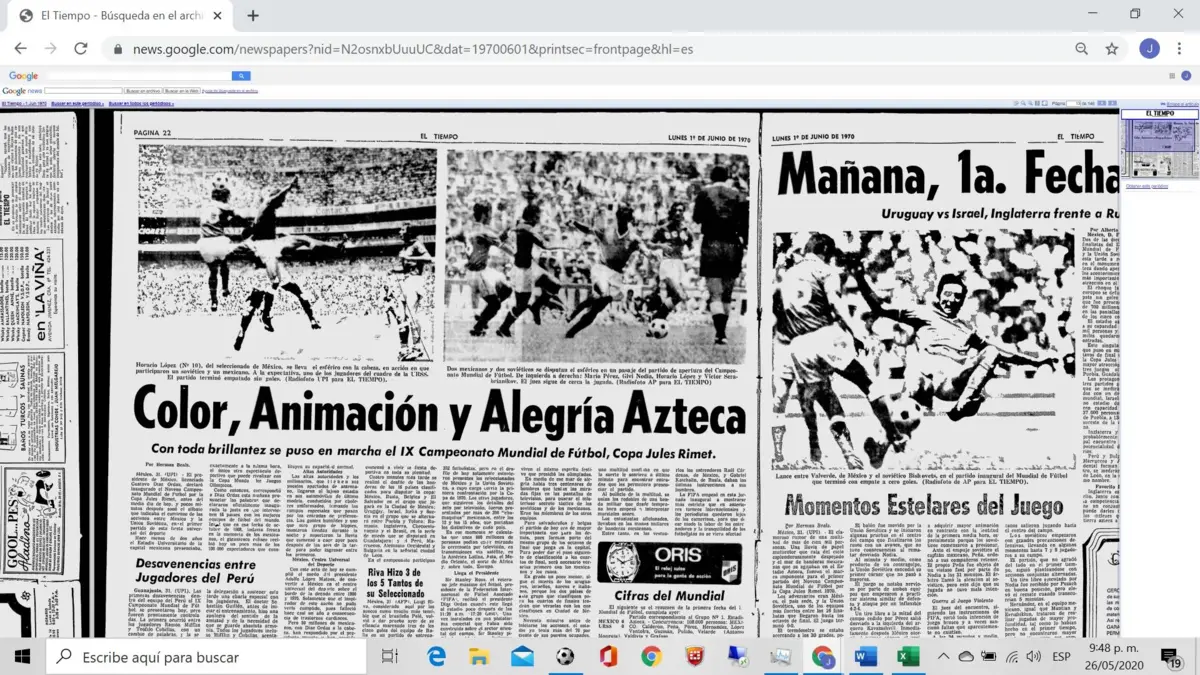1200x675 pixels.
Task: Go to next page with viewer arrow
Action: [1110, 103]
